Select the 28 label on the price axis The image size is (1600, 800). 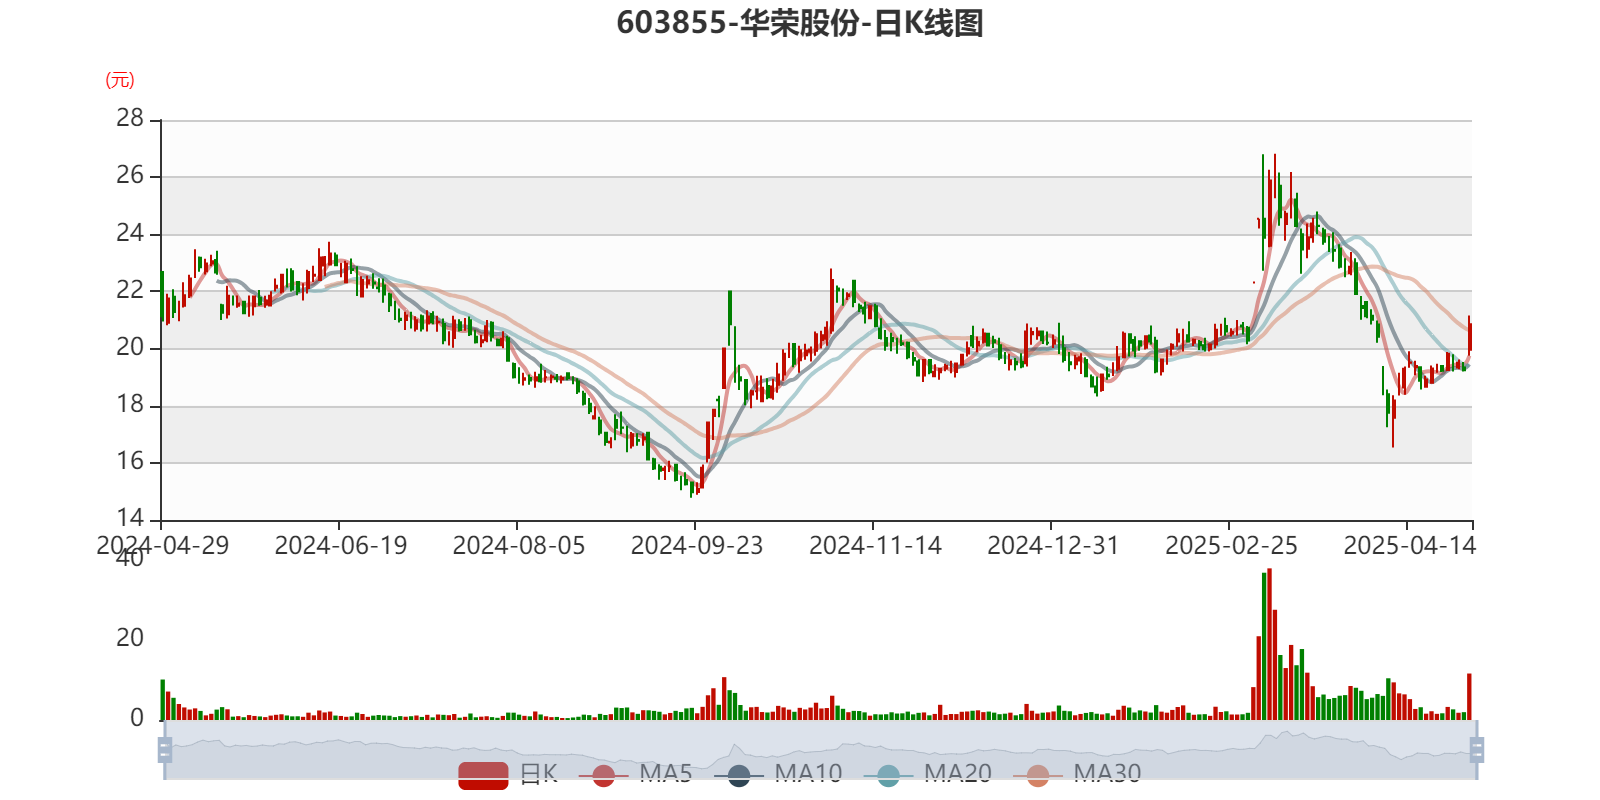[x=130, y=118]
